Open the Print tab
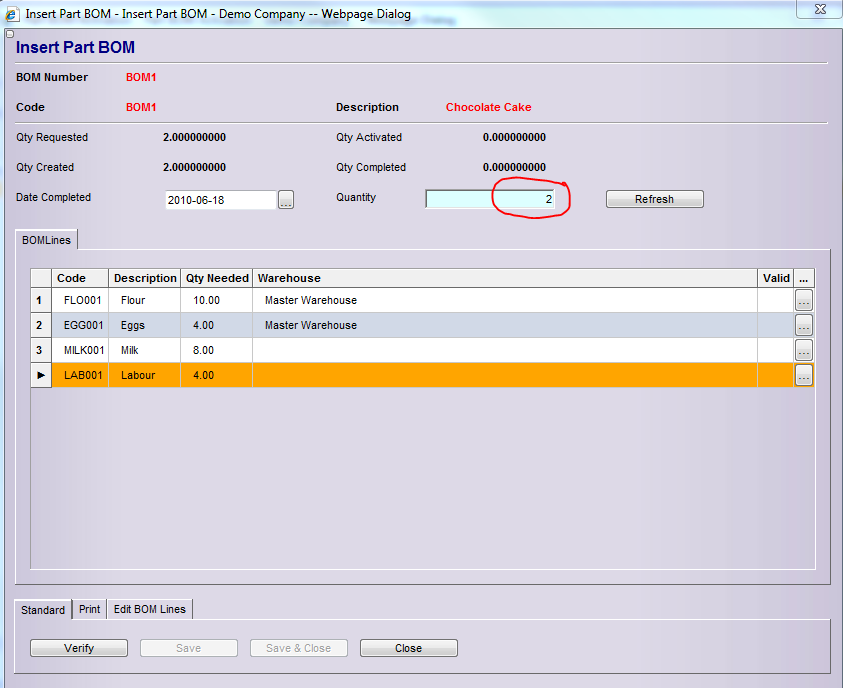 click(x=90, y=609)
